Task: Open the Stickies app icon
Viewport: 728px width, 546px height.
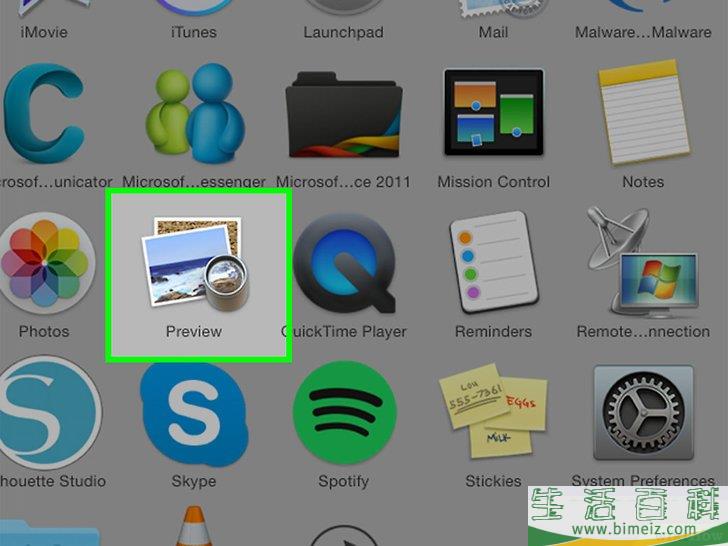Action: (x=493, y=411)
